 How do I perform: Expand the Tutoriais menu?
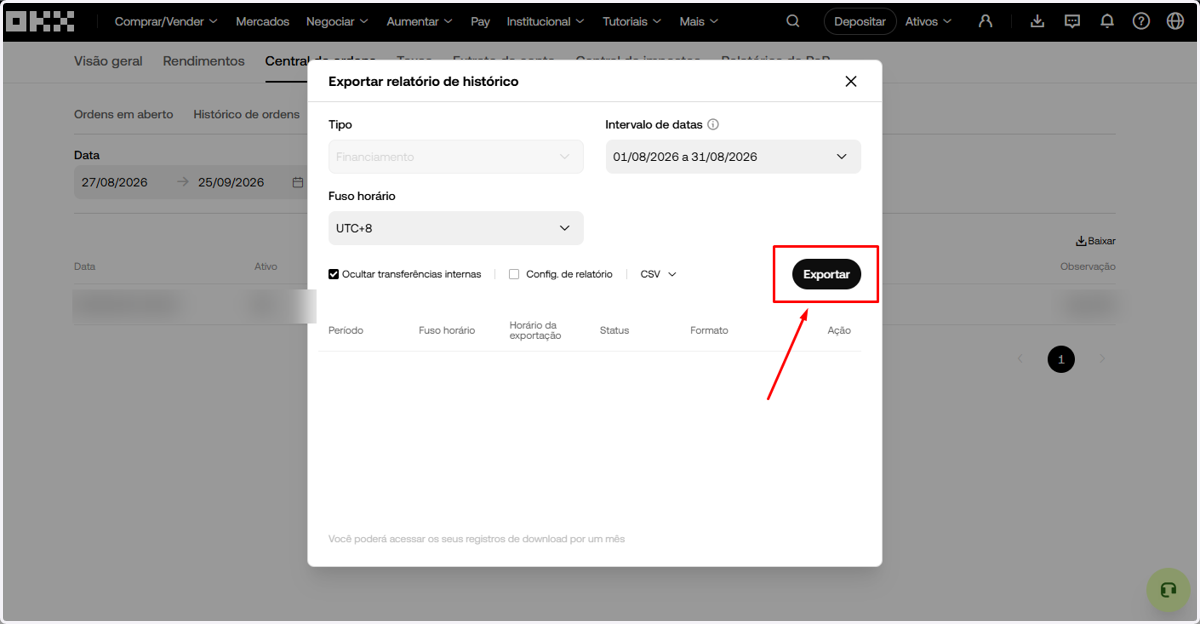click(x=632, y=21)
